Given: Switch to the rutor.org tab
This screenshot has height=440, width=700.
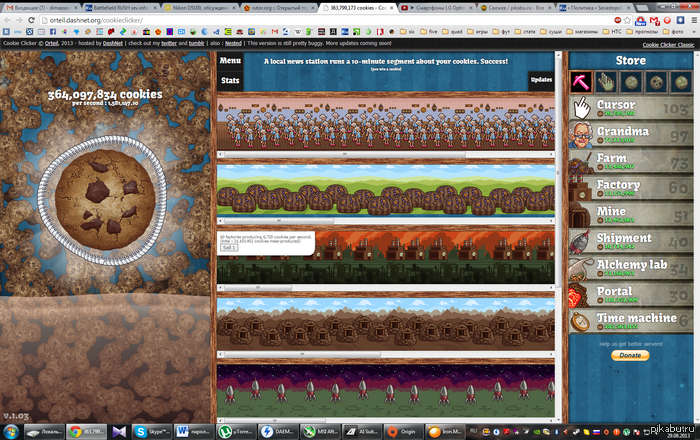Looking at the screenshot, I should 279,8.
